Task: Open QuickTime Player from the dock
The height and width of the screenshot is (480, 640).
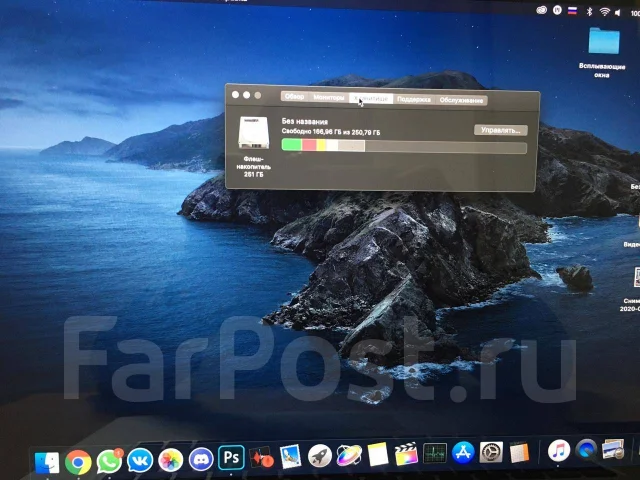Action: click(586, 450)
